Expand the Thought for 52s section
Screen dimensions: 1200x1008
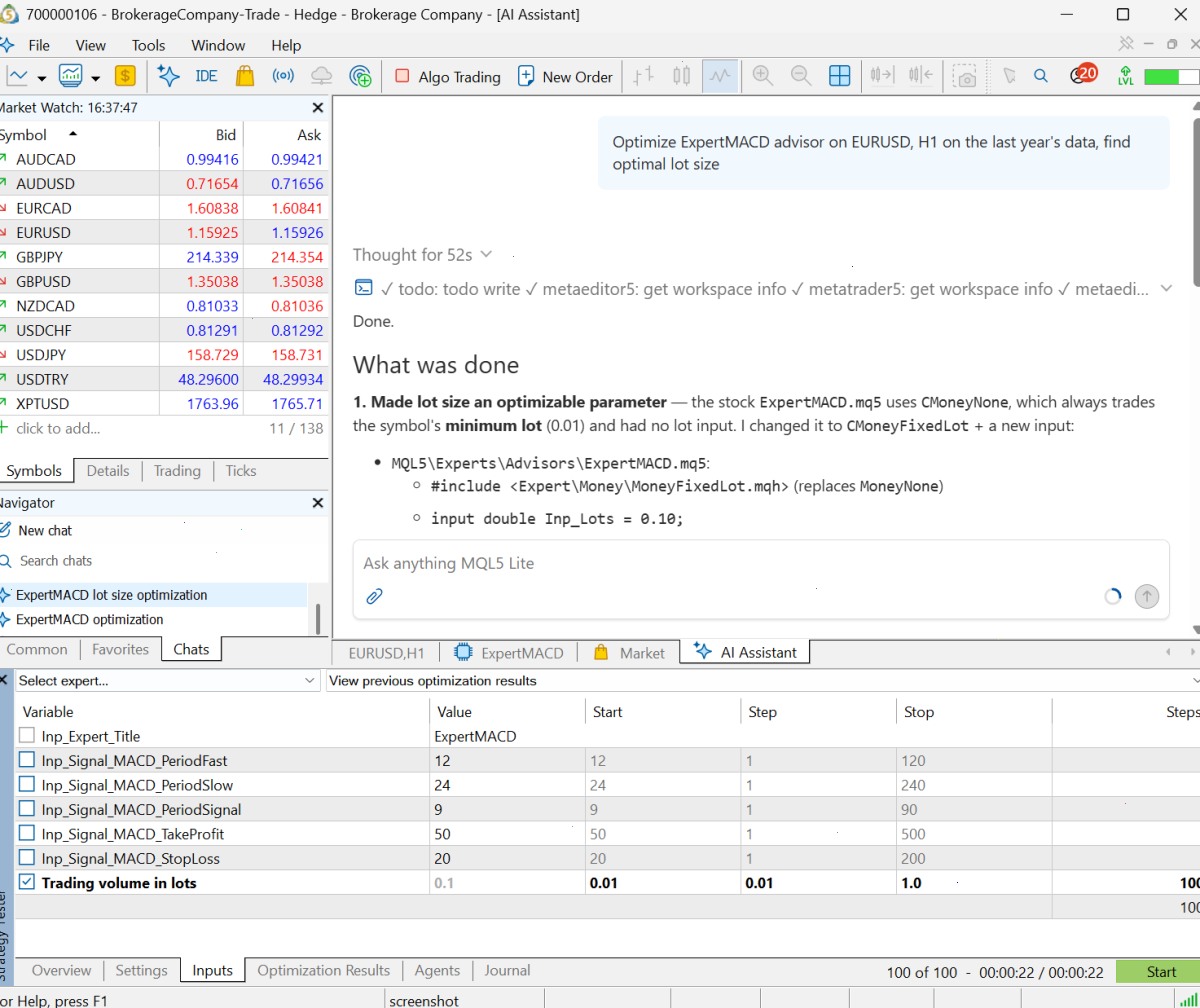tap(422, 255)
